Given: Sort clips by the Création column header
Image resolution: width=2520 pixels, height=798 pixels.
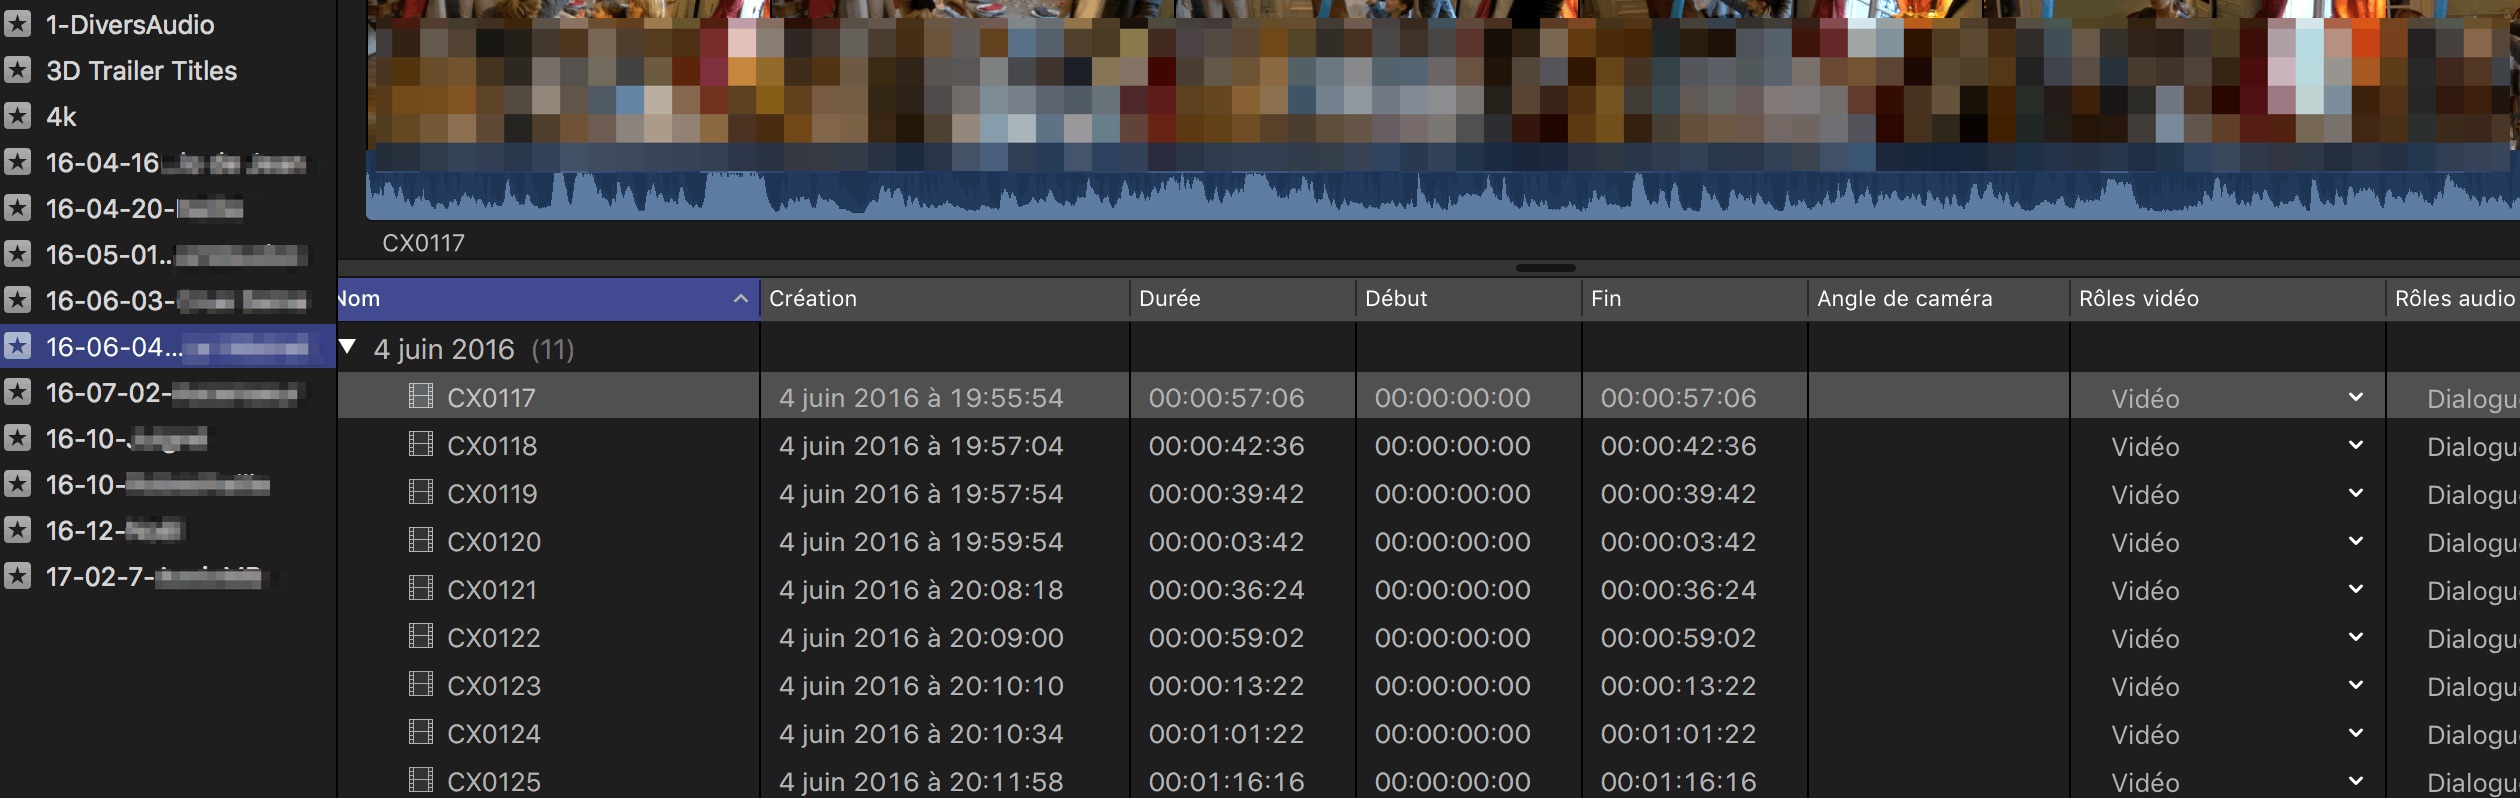Looking at the screenshot, I should click(945, 299).
